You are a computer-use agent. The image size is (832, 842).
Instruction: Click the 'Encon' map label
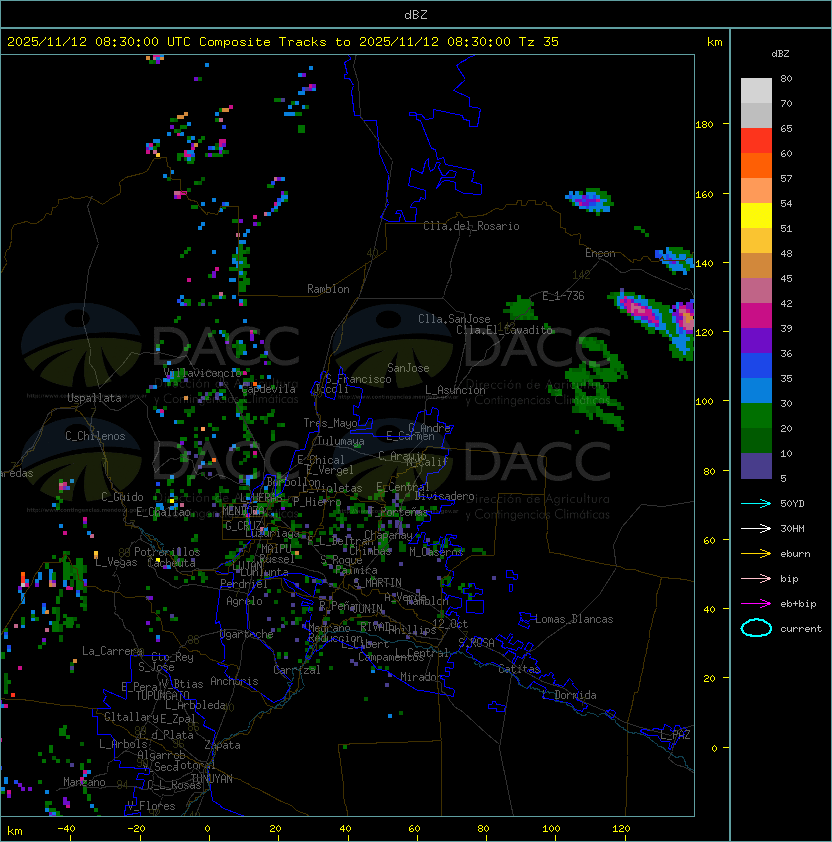pyautogui.click(x=600, y=253)
